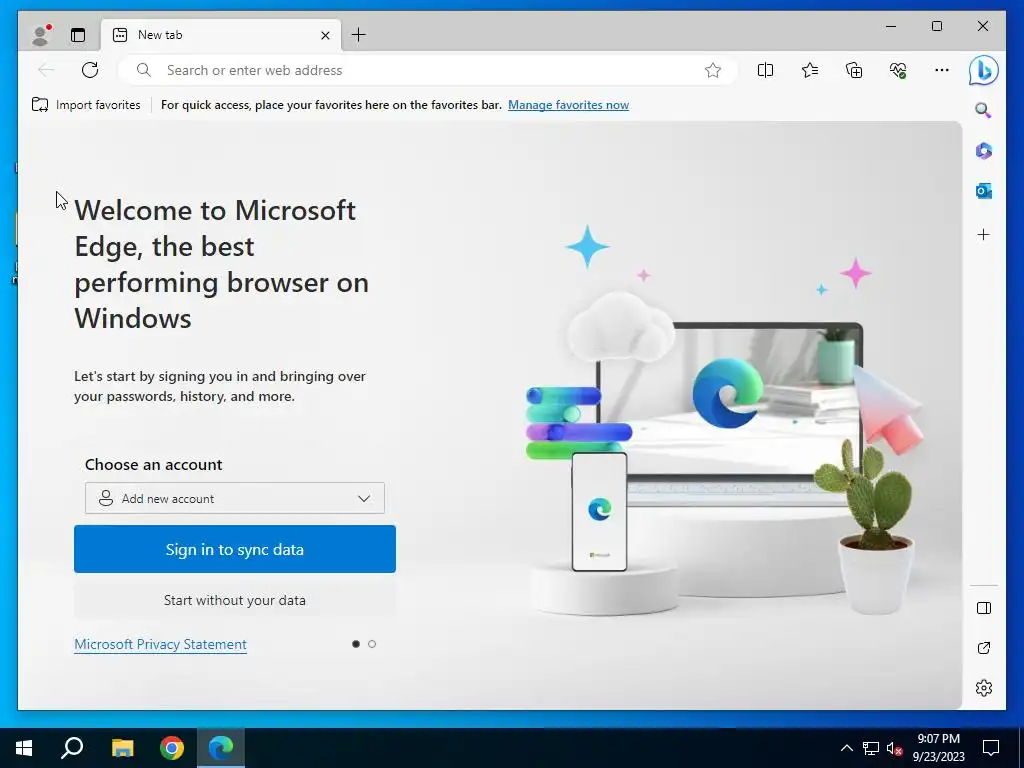Click Import favorites
Screen dimensions: 1024x768
86,104
